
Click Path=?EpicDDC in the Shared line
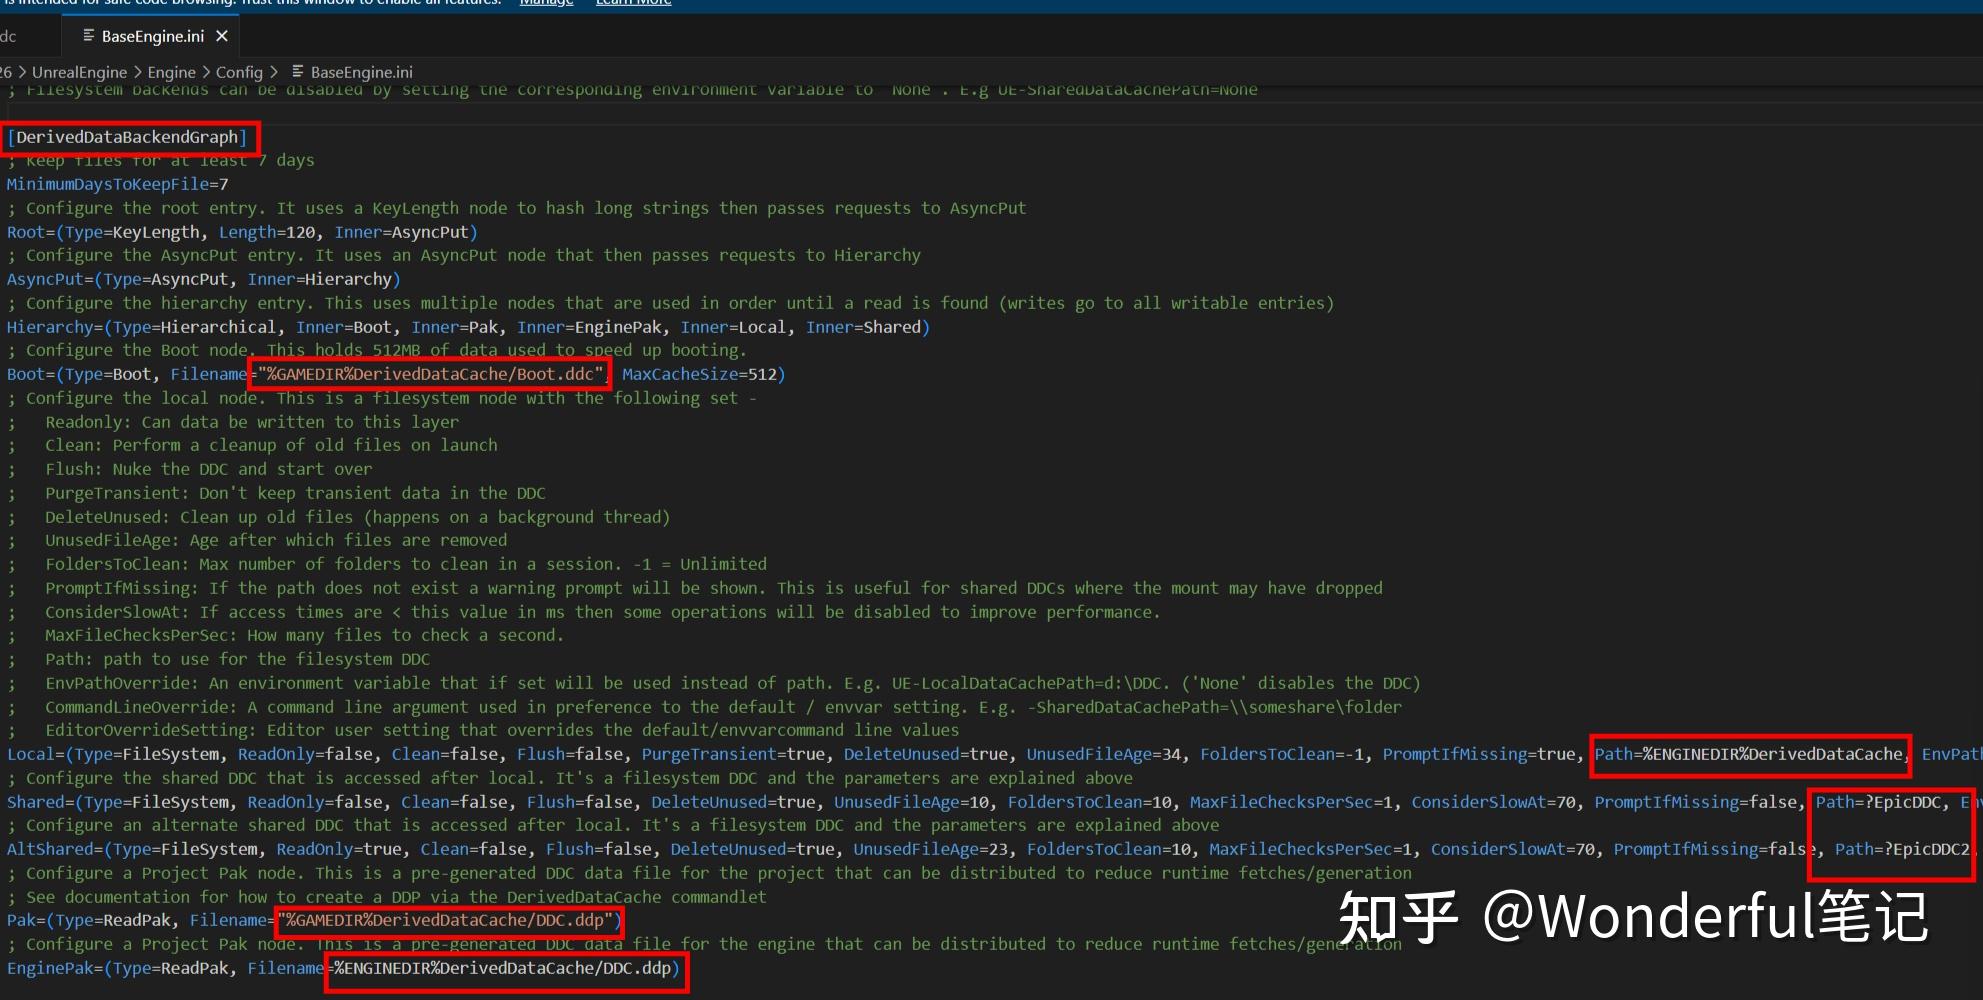[1878, 802]
